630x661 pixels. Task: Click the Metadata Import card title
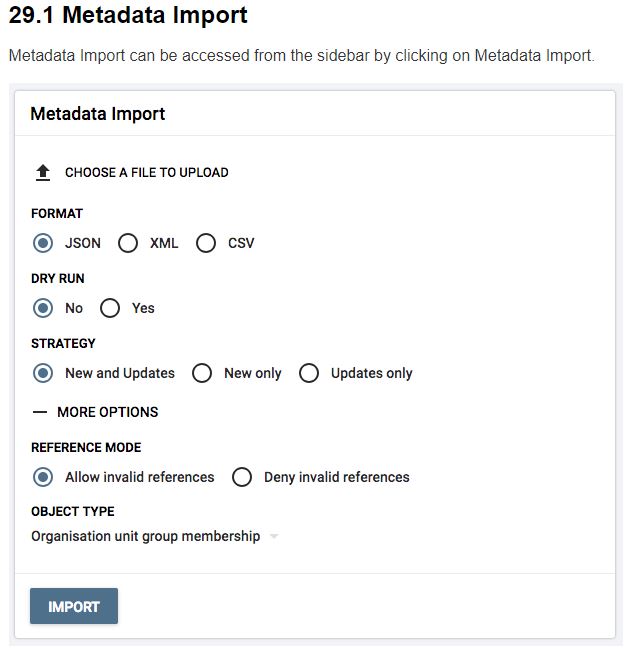(x=98, y=114)
